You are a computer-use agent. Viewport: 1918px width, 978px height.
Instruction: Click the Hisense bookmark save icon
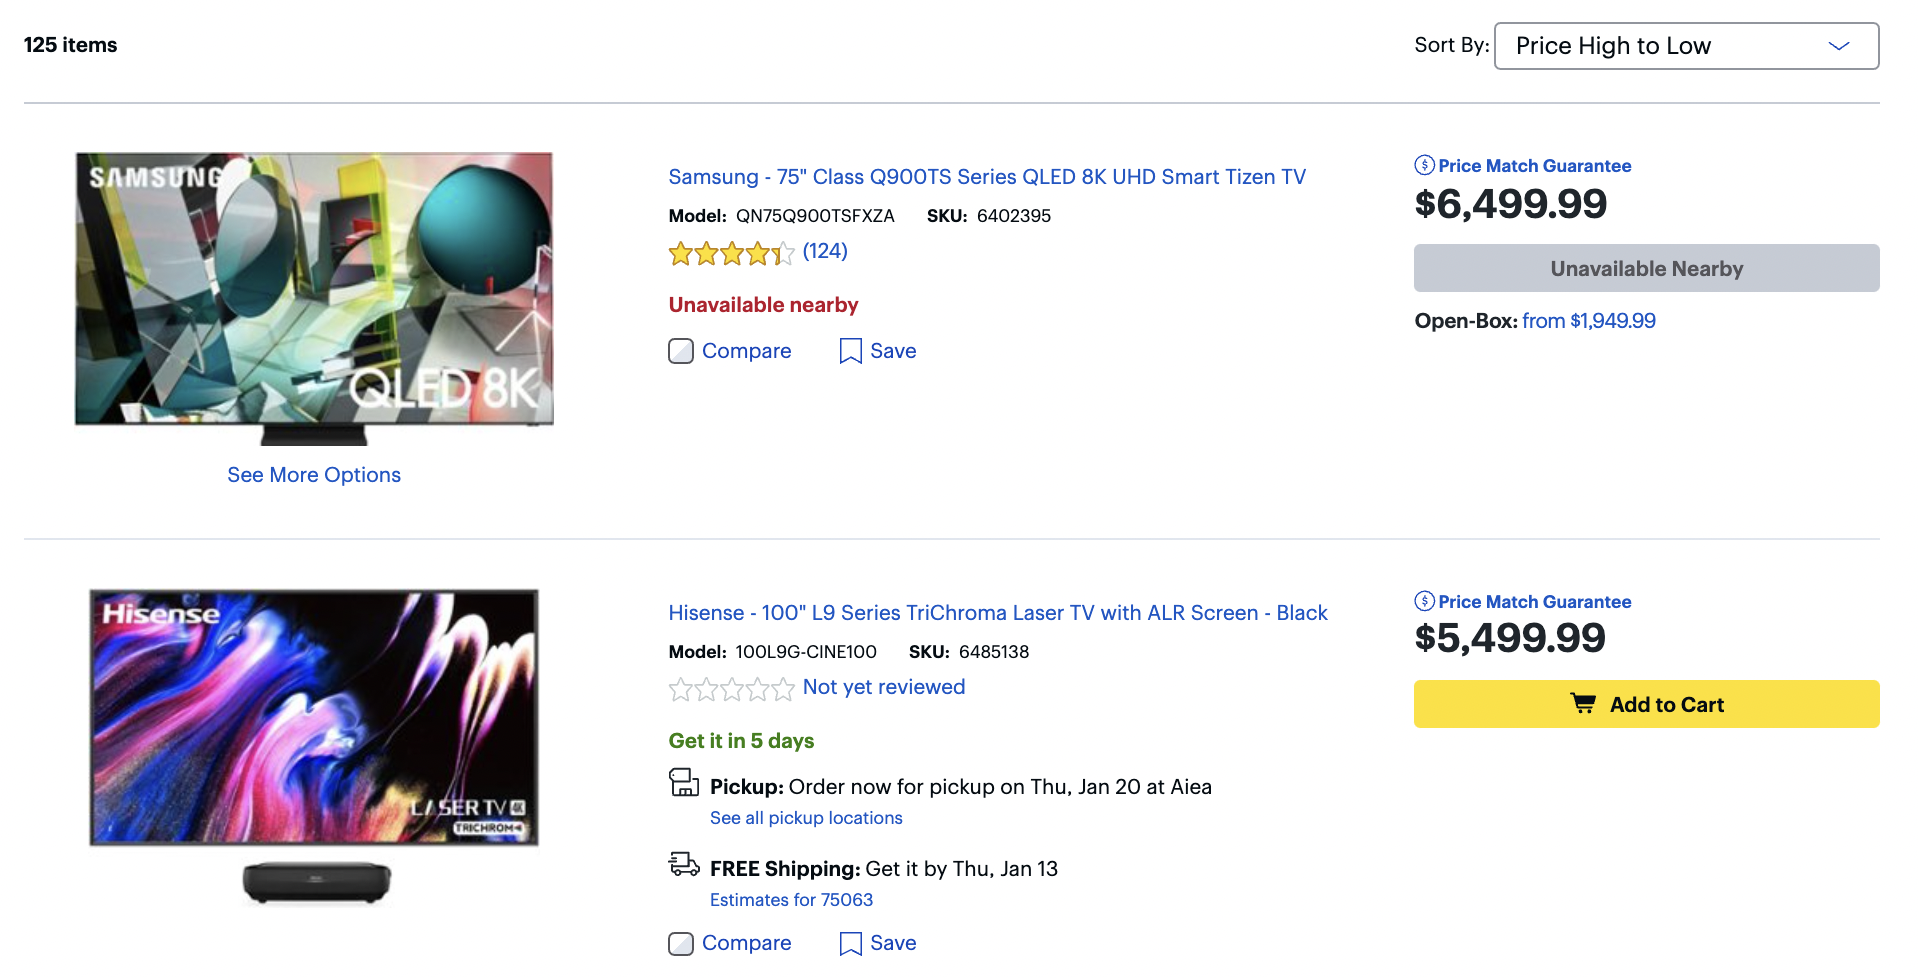point(850,943)
